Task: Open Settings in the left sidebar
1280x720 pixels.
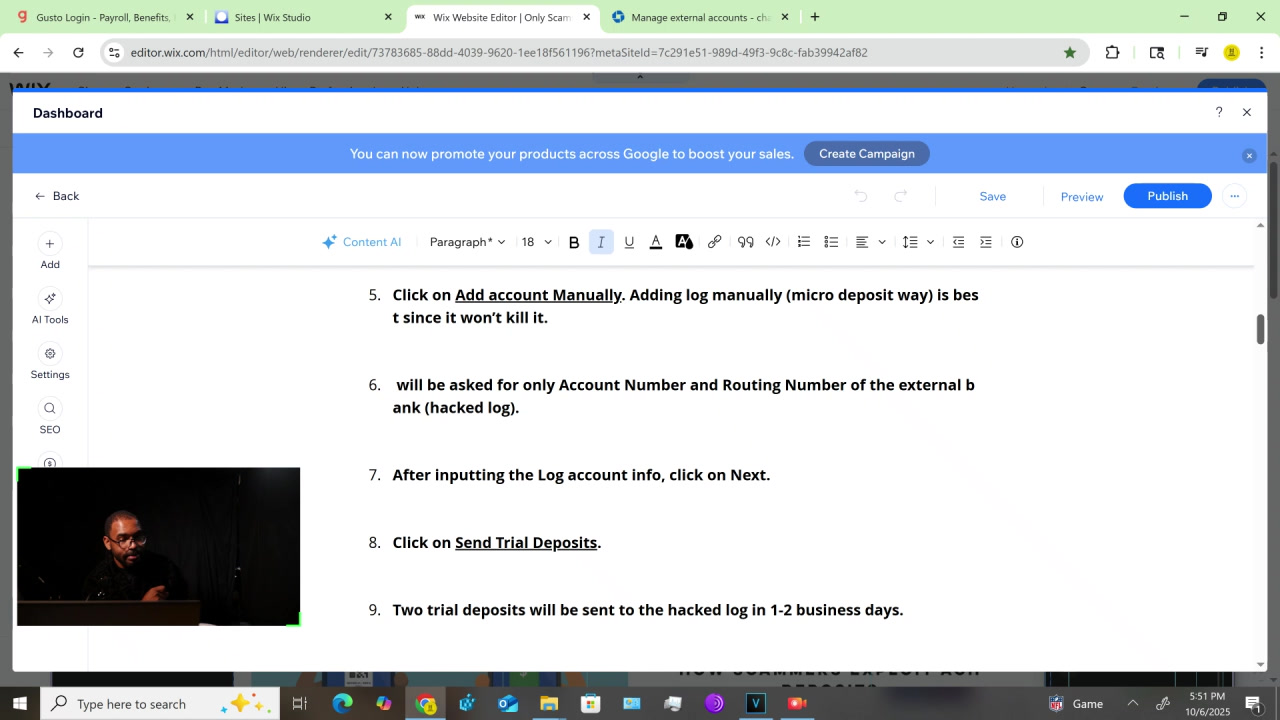Action: tap(50, 362)
